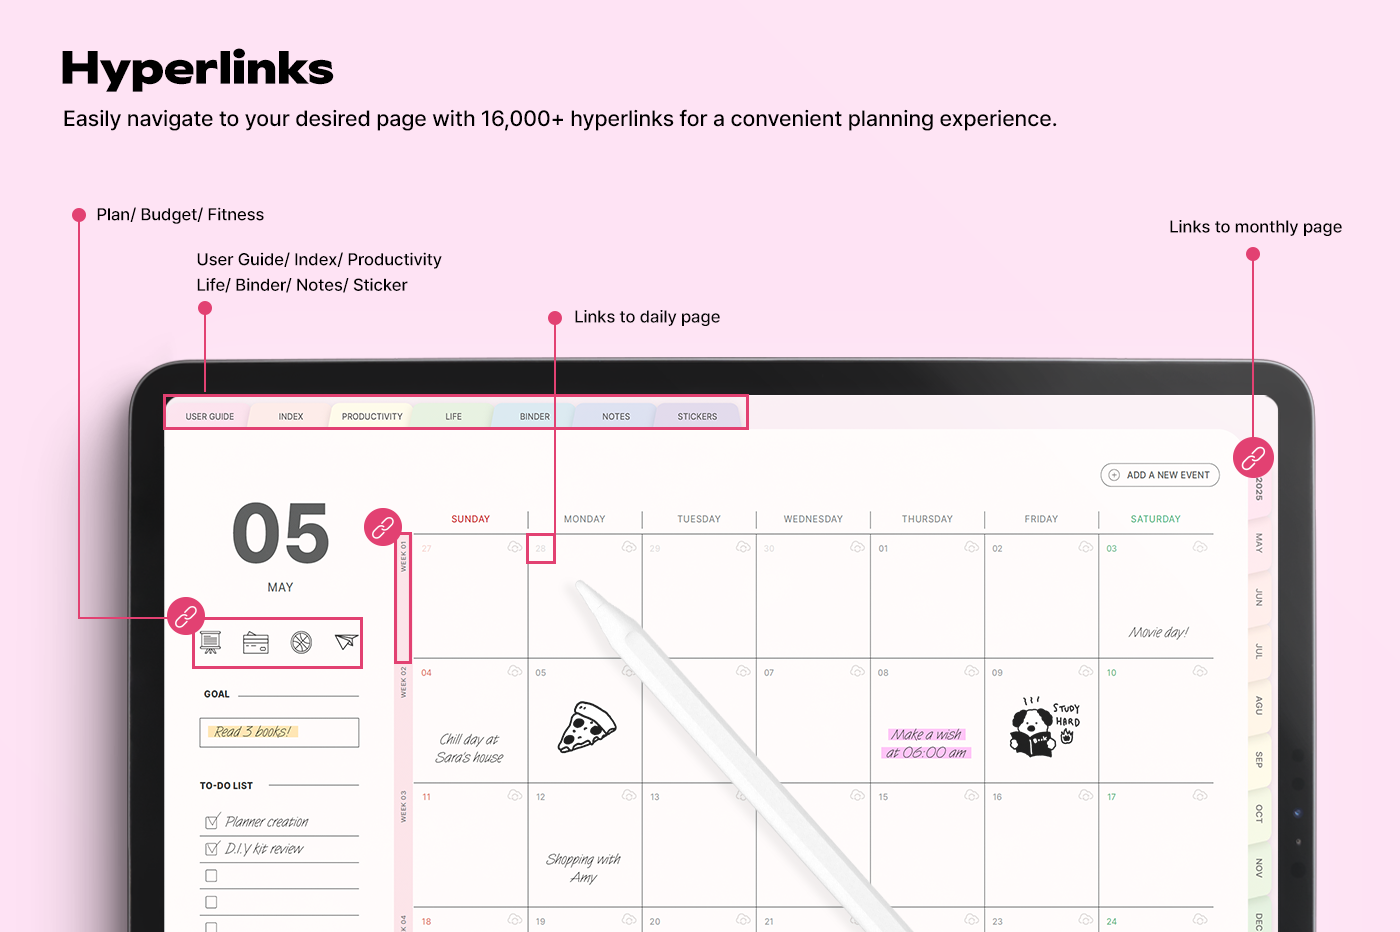
Task: Tick the first empty to-do checkbox under D.I.Y kit review
Action: [211, 876]
